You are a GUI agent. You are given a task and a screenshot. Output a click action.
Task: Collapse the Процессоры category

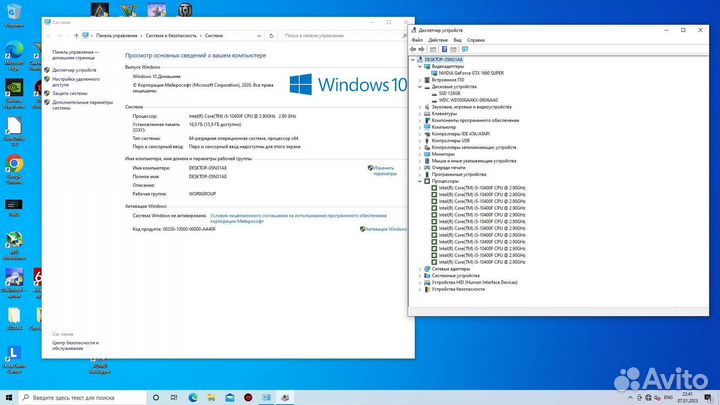point(420,181)
